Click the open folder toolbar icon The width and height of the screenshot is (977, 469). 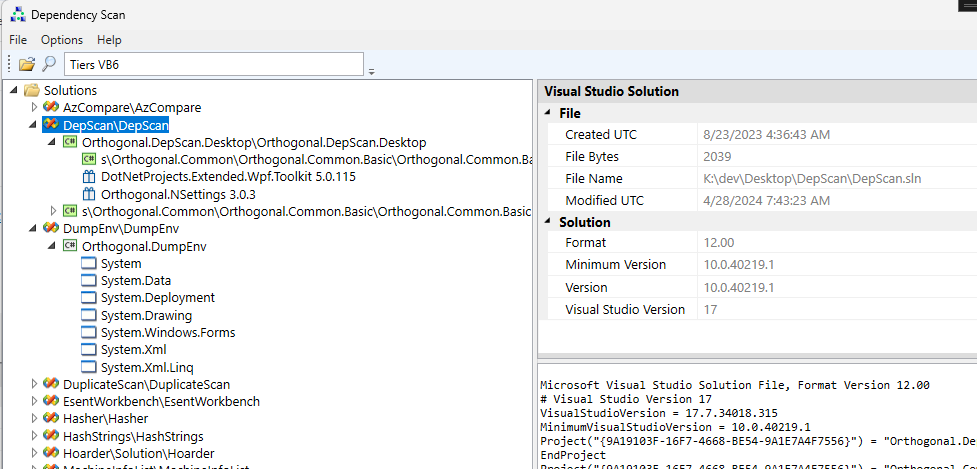click(x=27, y=64)
